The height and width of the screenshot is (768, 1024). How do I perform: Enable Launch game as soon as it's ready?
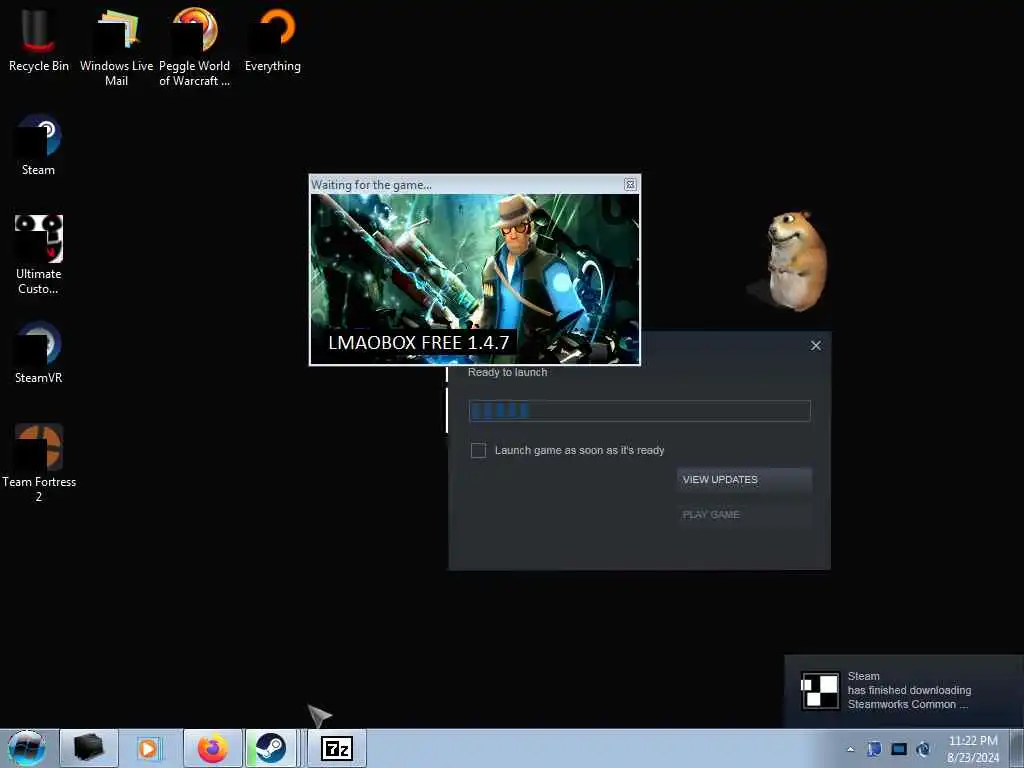pyautogui.click(x=478, y=451)
